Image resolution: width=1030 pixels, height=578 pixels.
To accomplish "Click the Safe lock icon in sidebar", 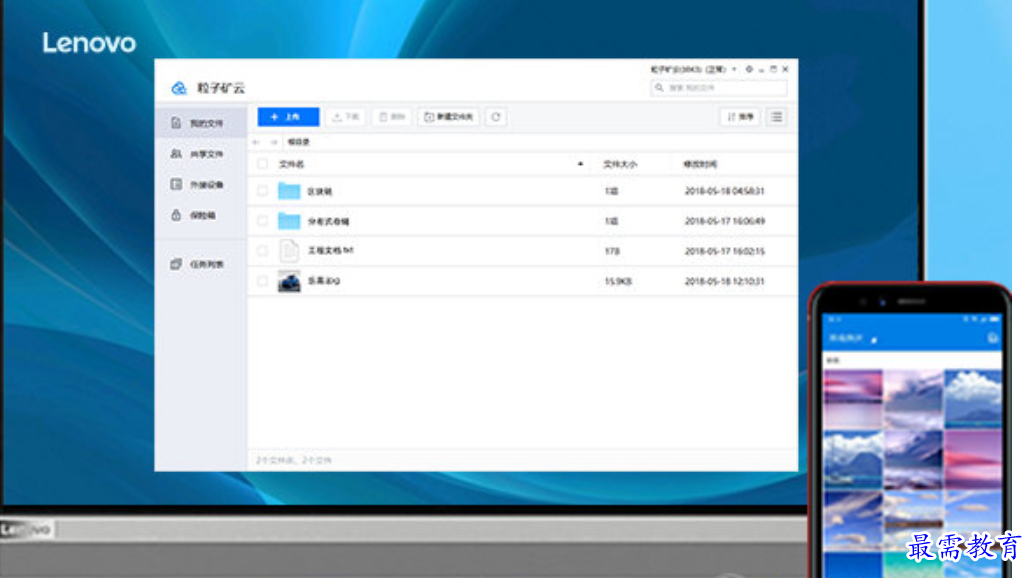I will [175, 215].
